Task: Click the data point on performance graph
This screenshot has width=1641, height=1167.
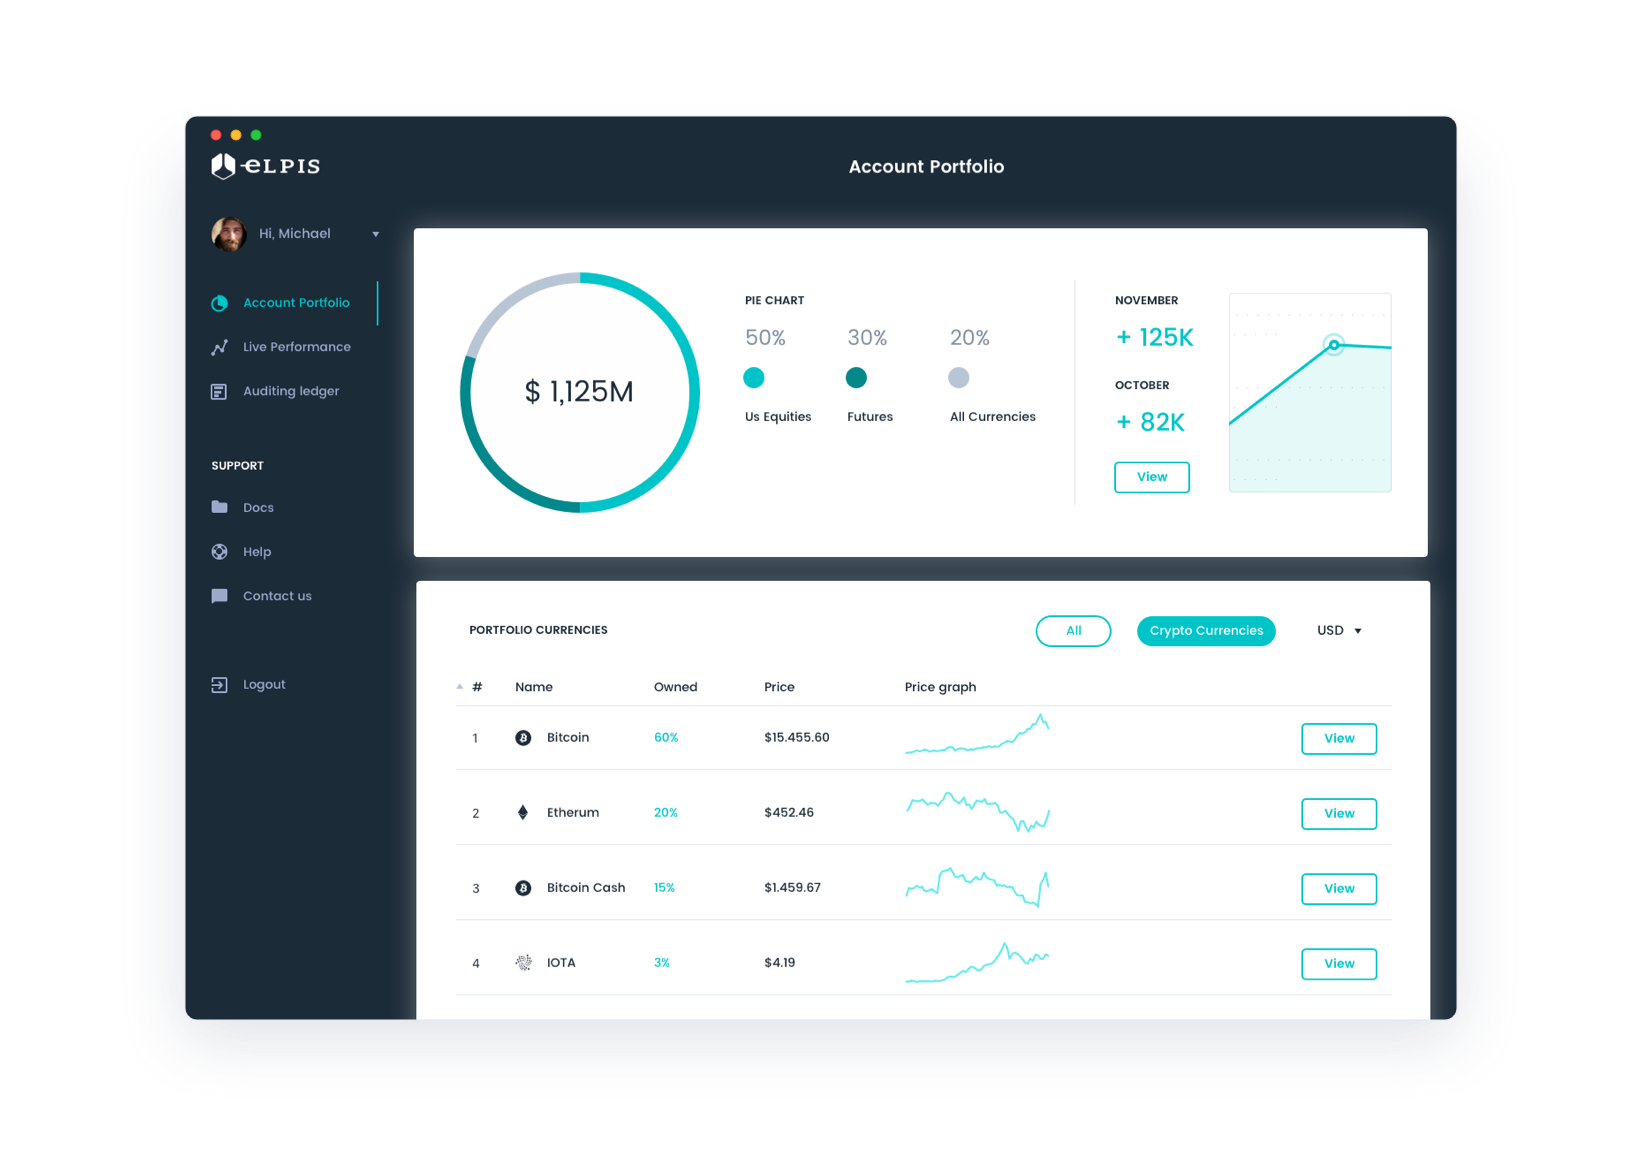Action: click(1334, 345)
